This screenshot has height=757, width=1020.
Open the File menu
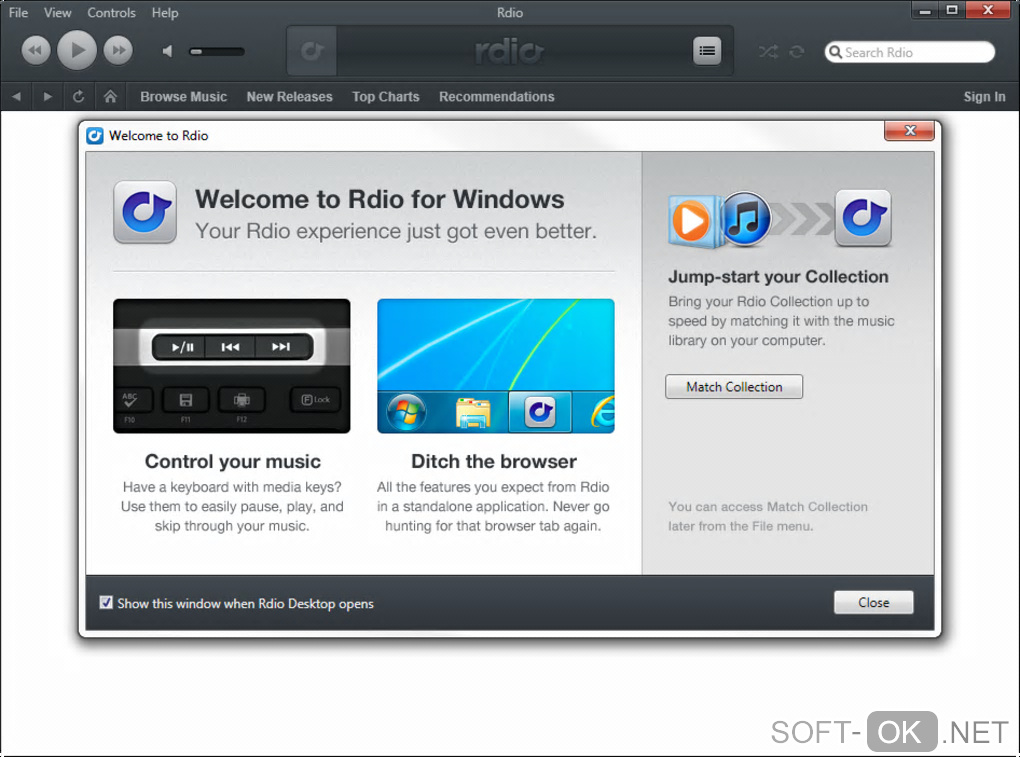(18, 12)
